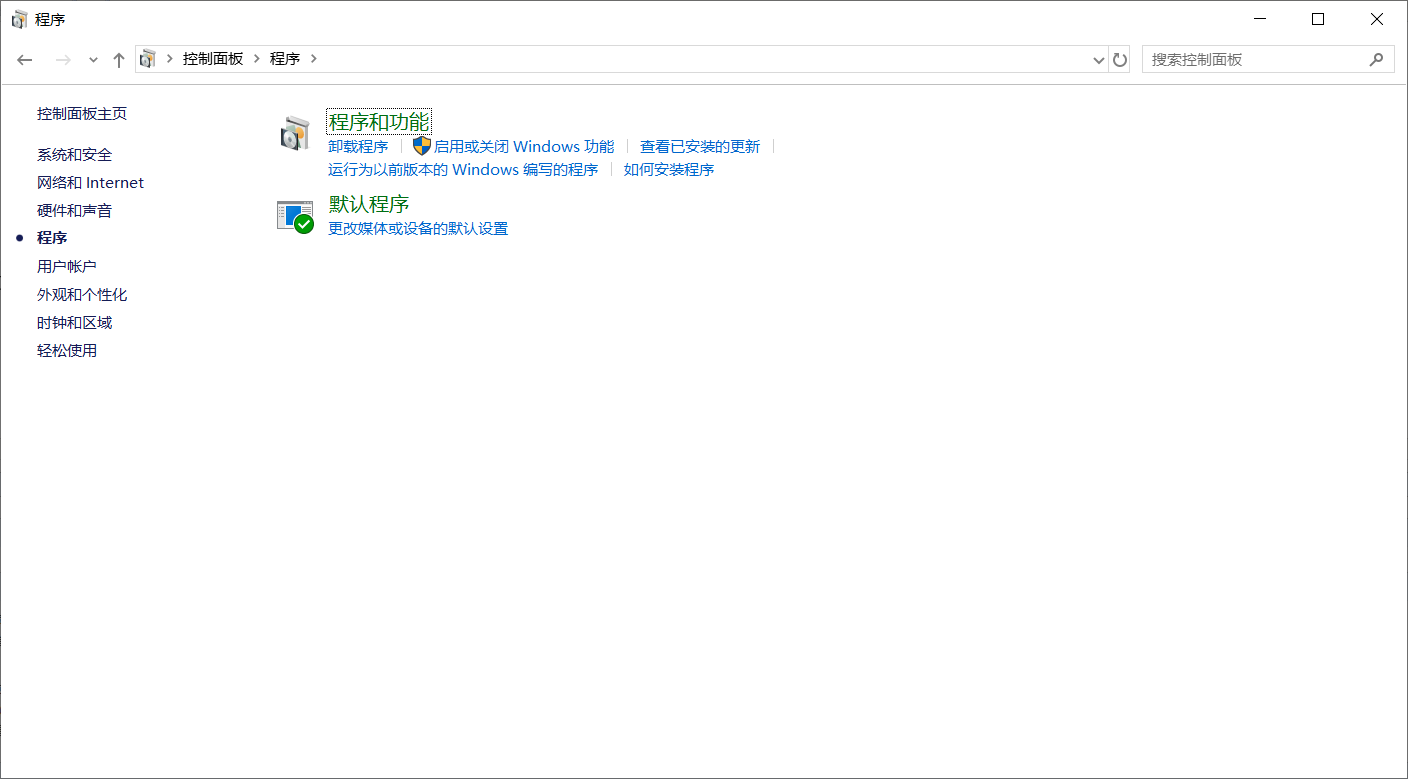Open 时钟和区域 category in sidebar
Screen dimensions: 1408x779
75,322
